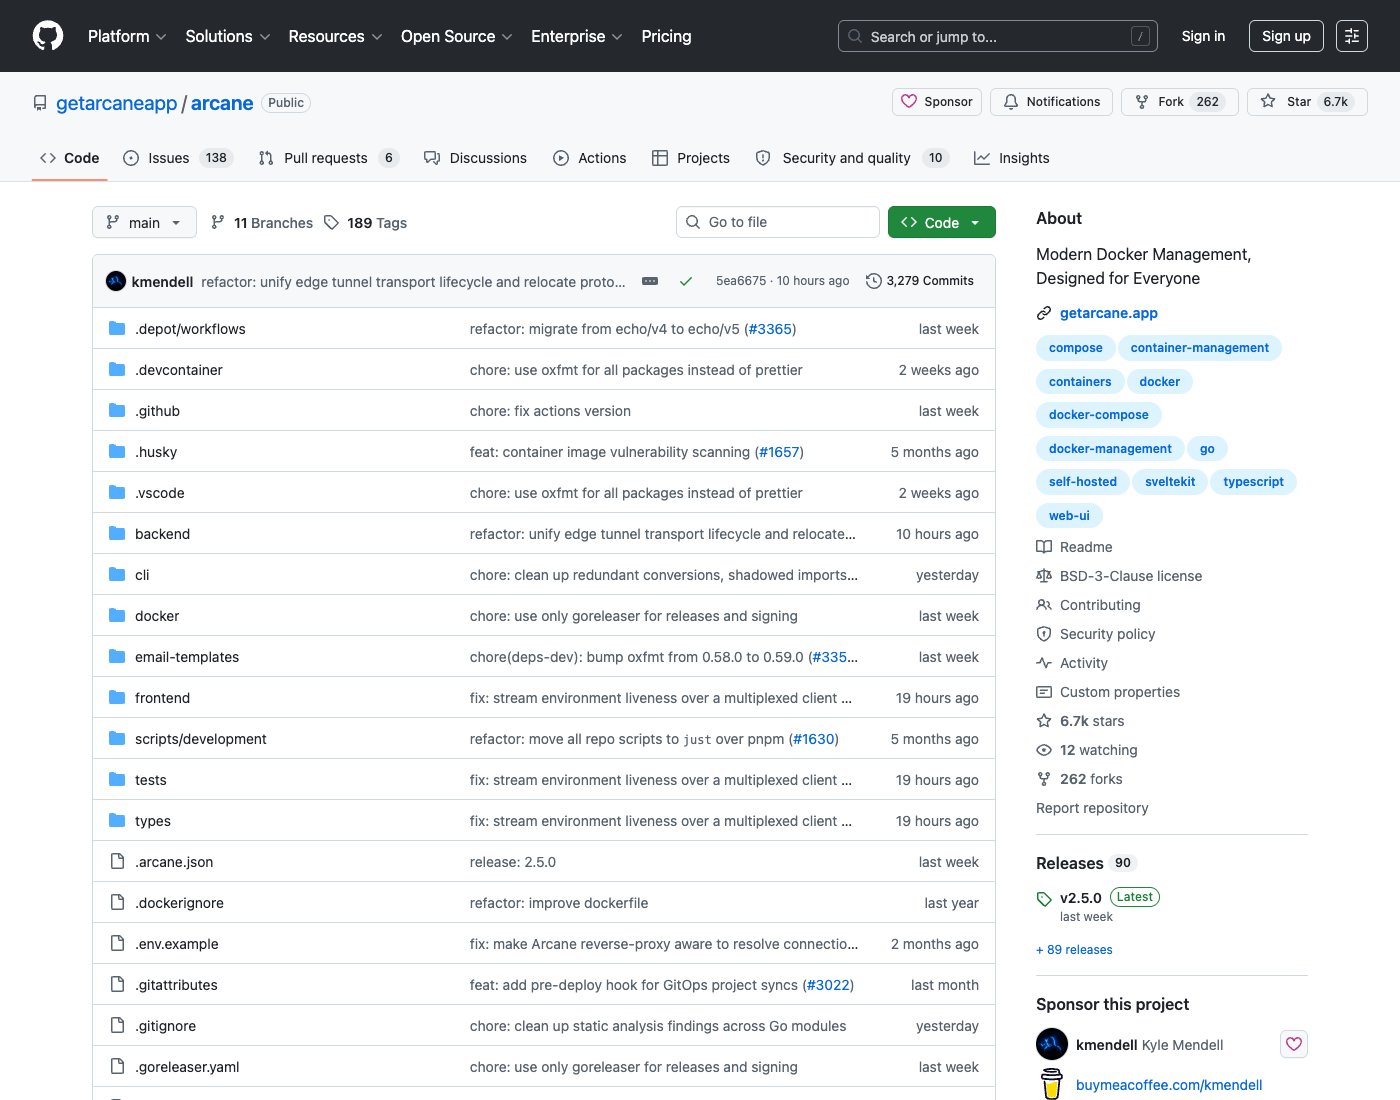Click the Go to file input
The image size is (1400, 1100).
click(778, 222)
